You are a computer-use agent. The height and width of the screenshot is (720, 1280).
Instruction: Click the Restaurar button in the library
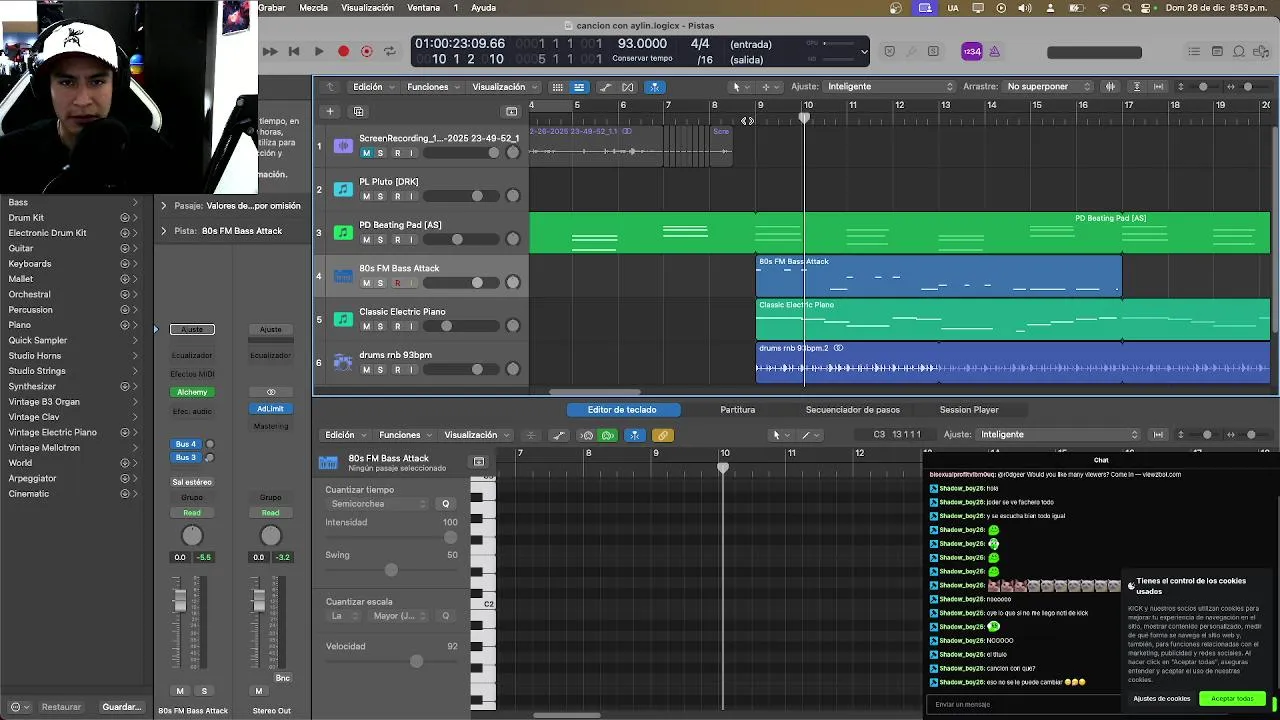tap(61, 707)
